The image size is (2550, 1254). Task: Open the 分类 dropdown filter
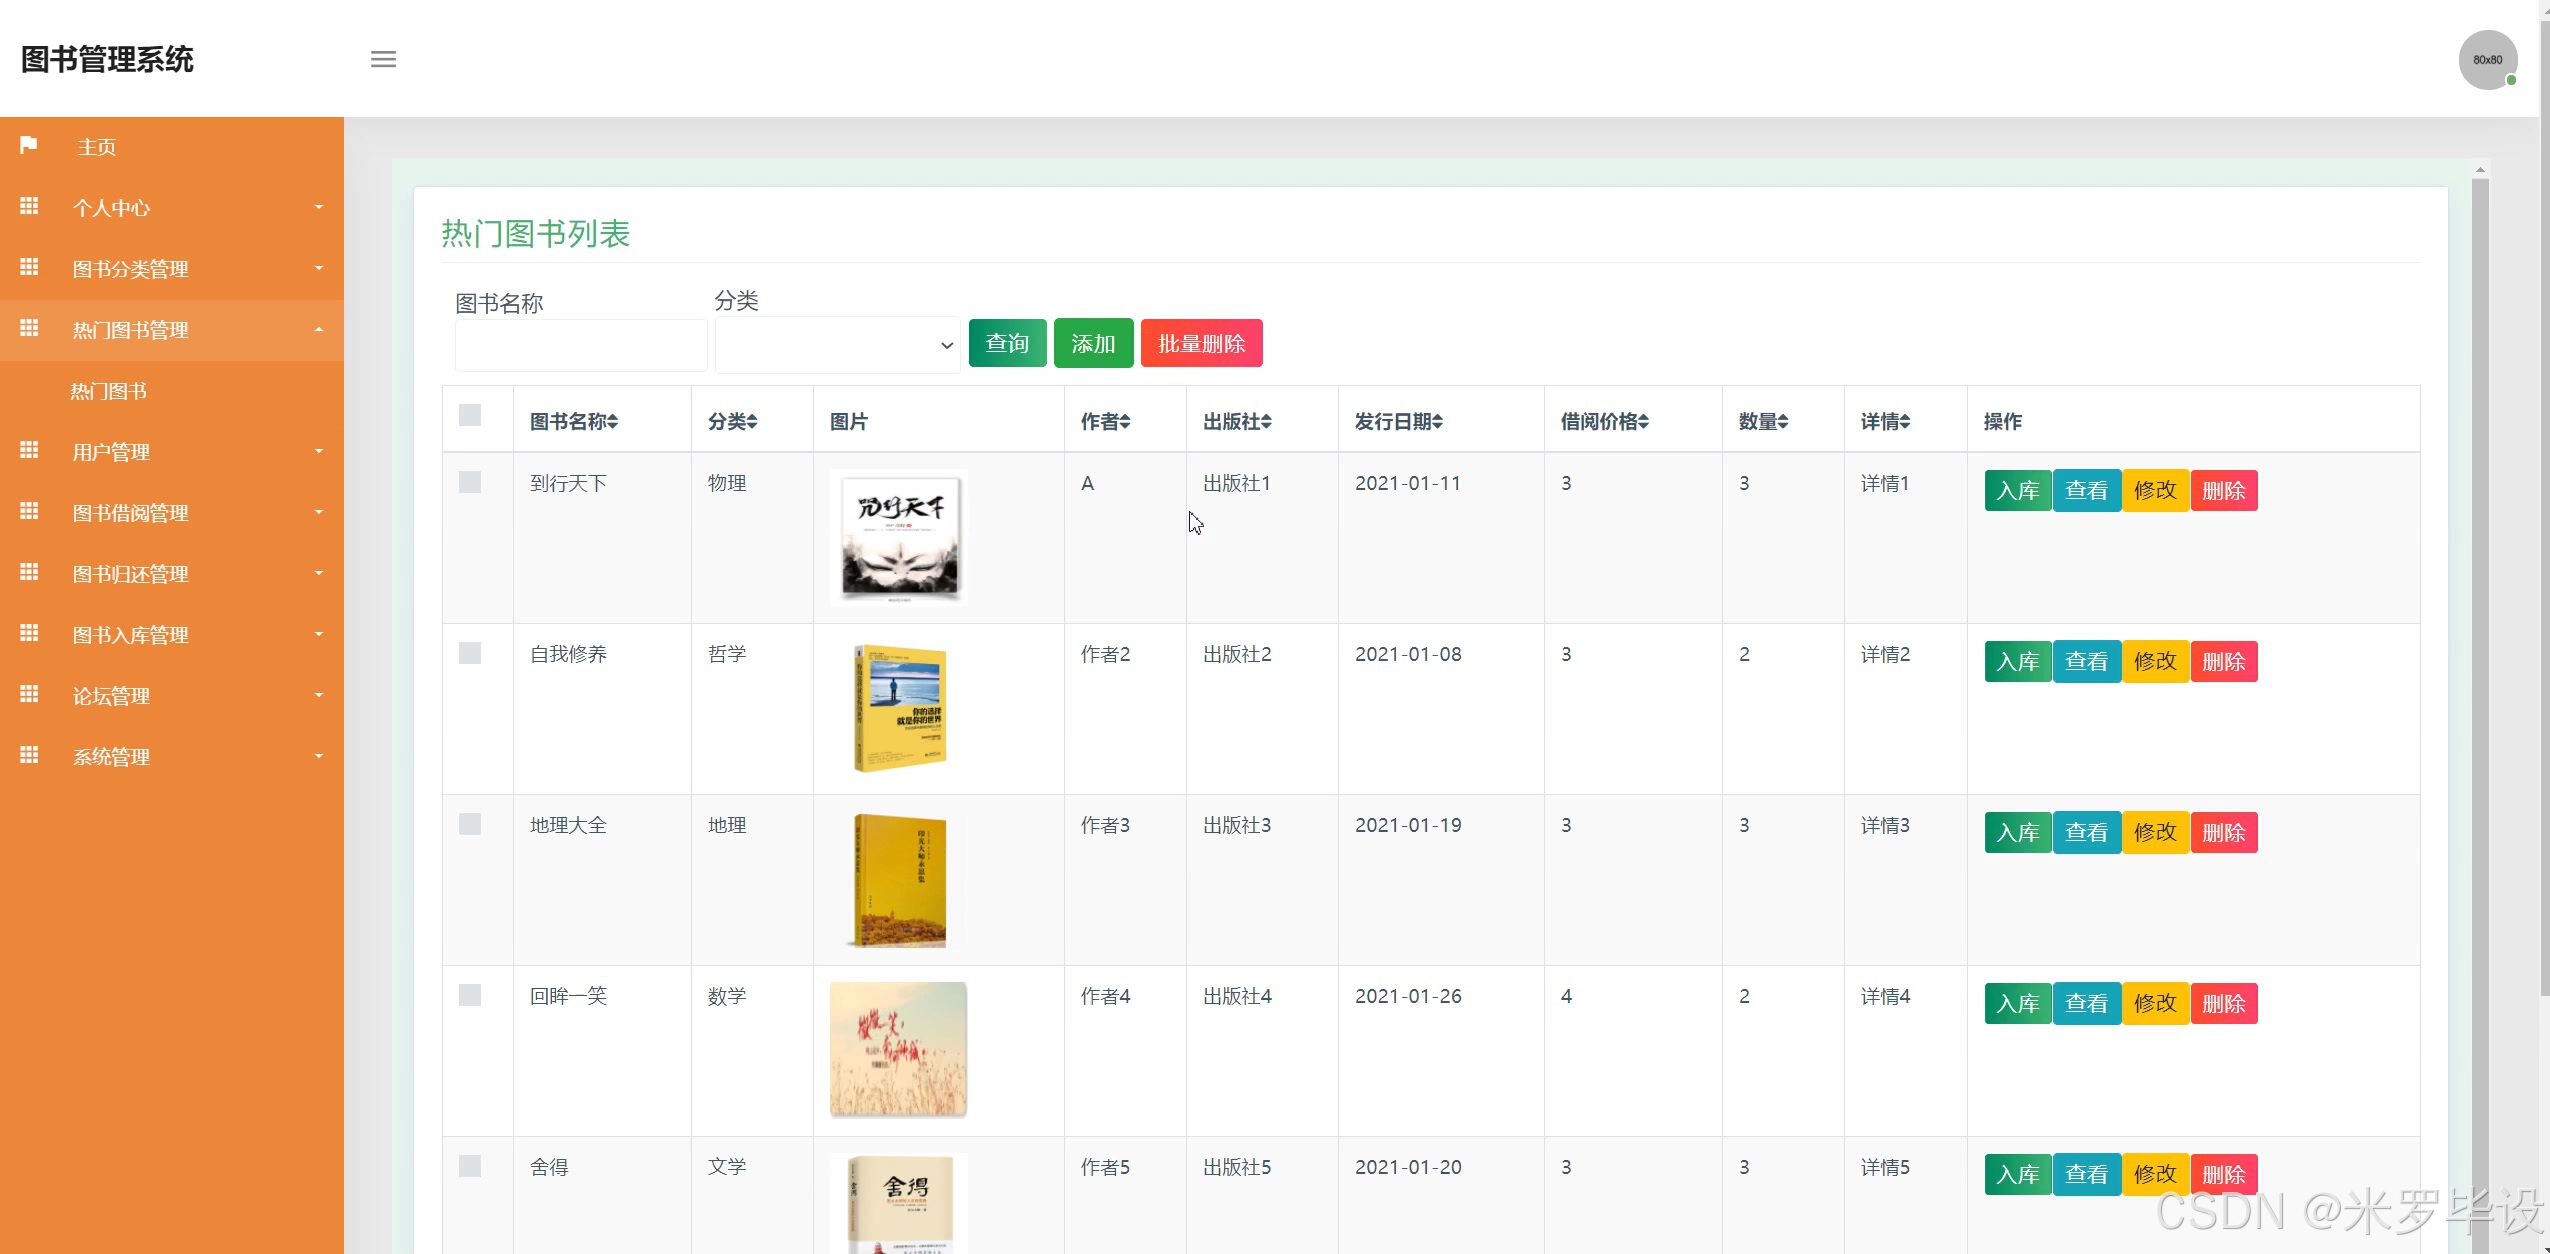(x=838, y=345)
